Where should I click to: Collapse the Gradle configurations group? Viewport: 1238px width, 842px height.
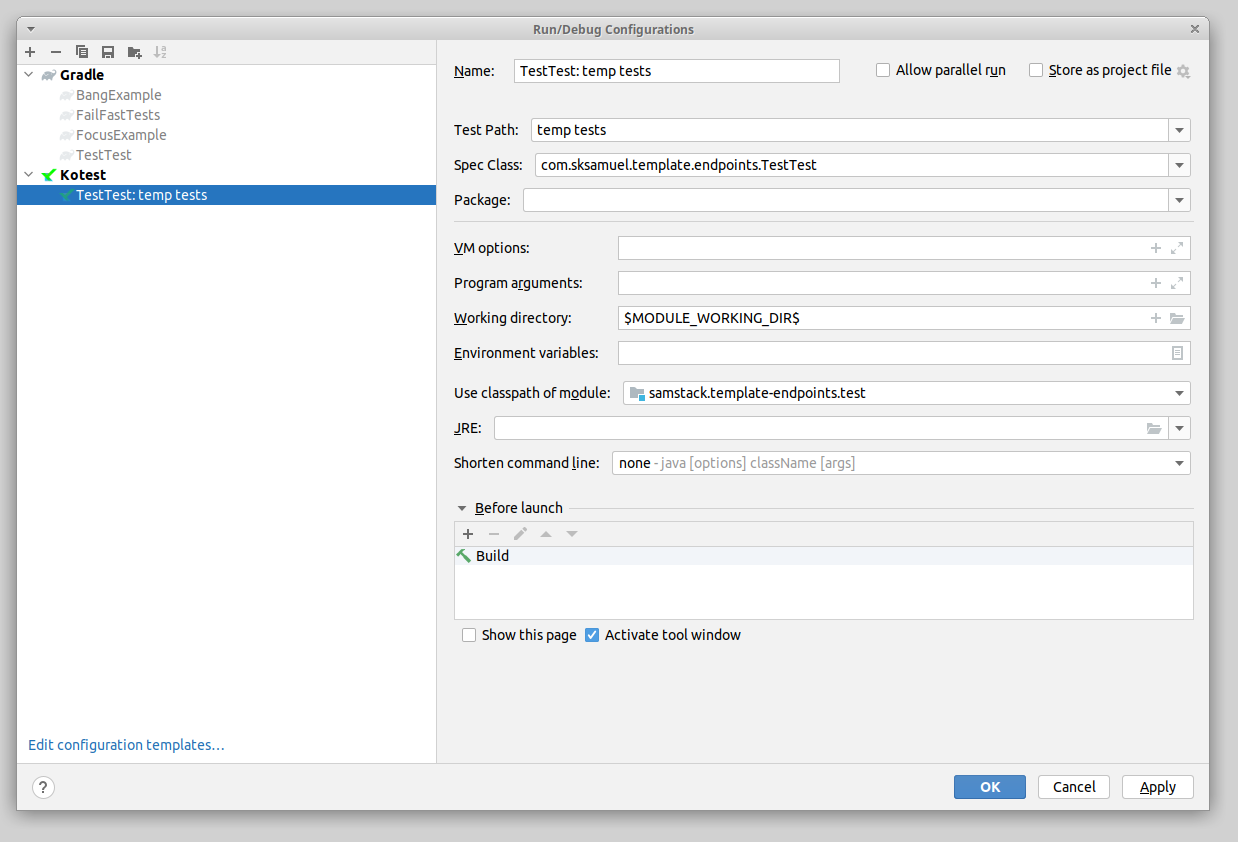(x=28, y=74)
